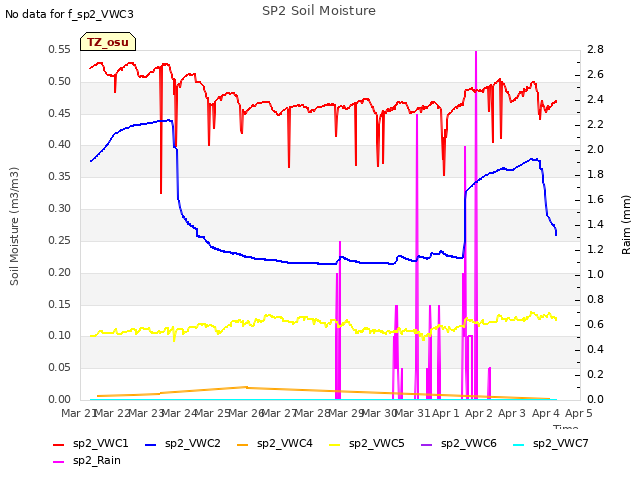Screen dimensions: 640x480
Task: Click the Mar 26 date tick label
Action: click(x=246, y=413)
